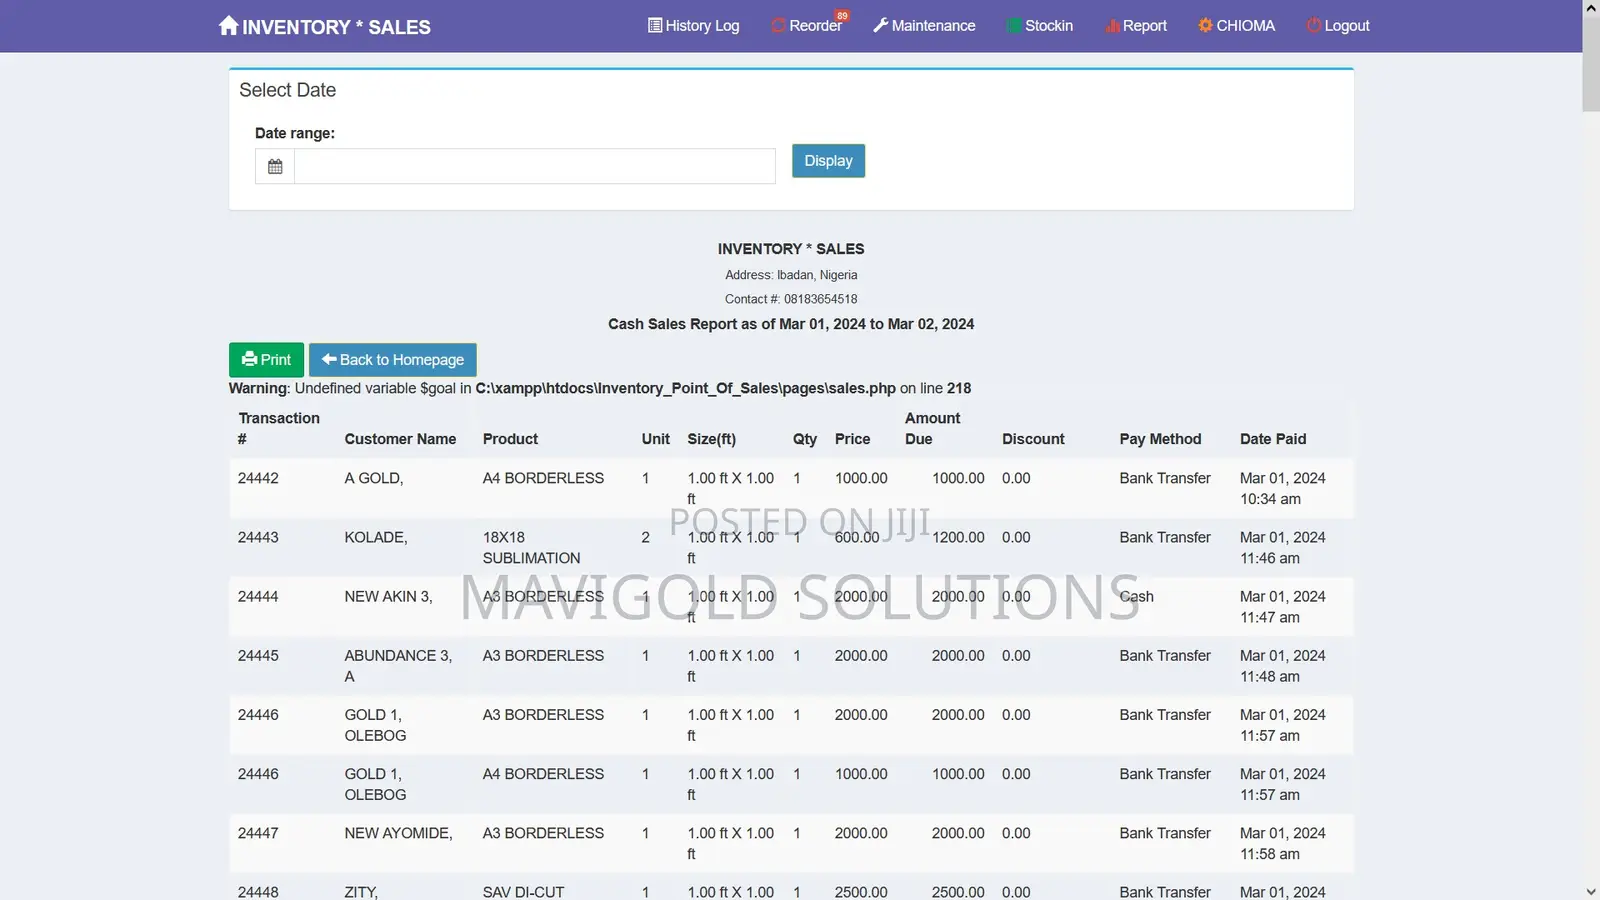Click Contact # 08183654518 text
The height and width of the screenshot is (900, 1600).
[791, 299]
